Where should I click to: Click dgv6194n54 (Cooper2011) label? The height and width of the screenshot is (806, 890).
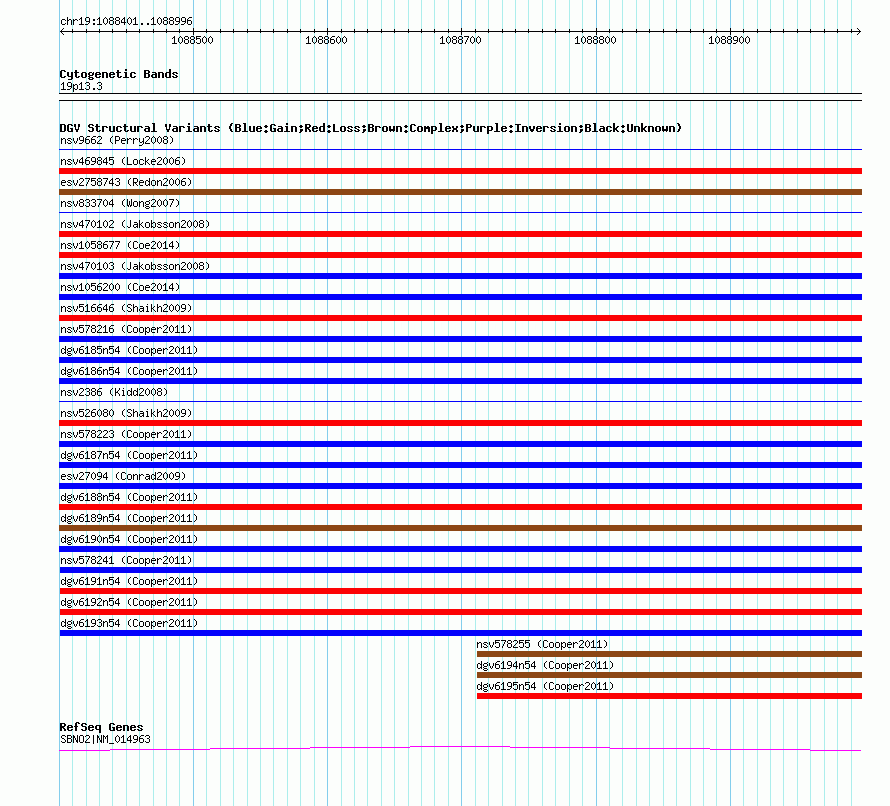coord(545,665)
